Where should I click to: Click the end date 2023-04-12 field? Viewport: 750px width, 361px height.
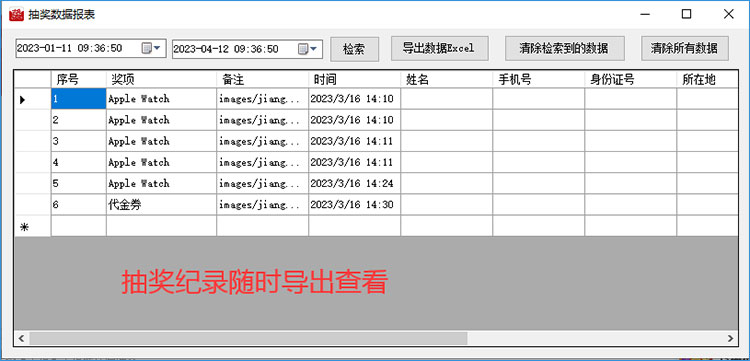point(234,49)
